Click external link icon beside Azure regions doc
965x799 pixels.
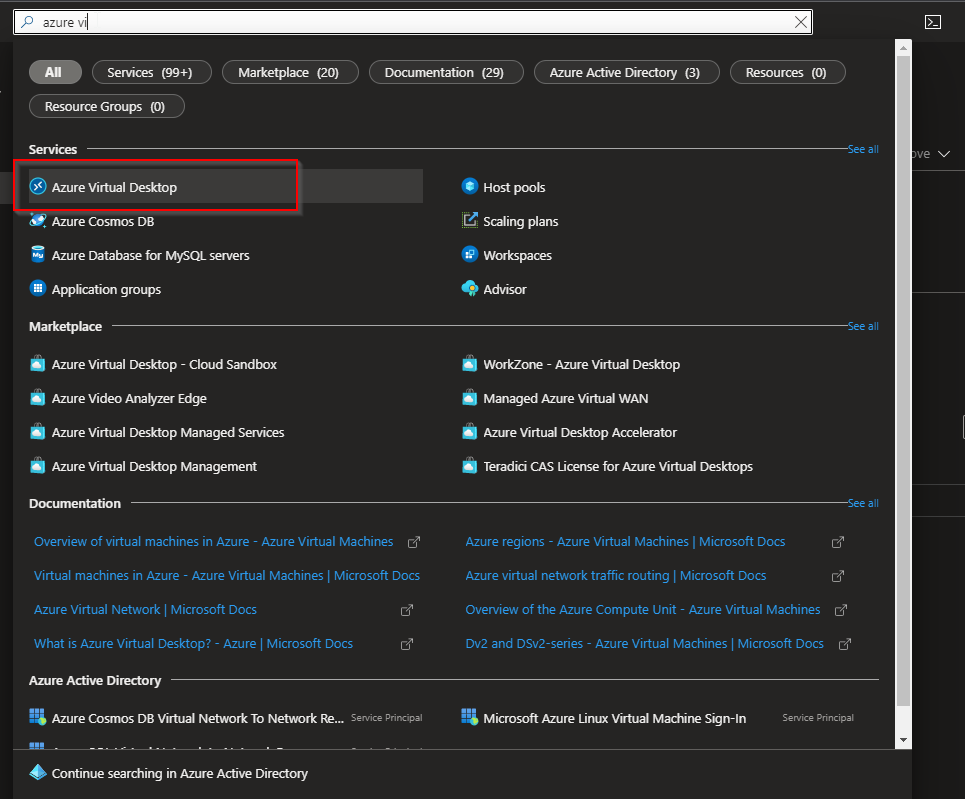pos(838,542)
